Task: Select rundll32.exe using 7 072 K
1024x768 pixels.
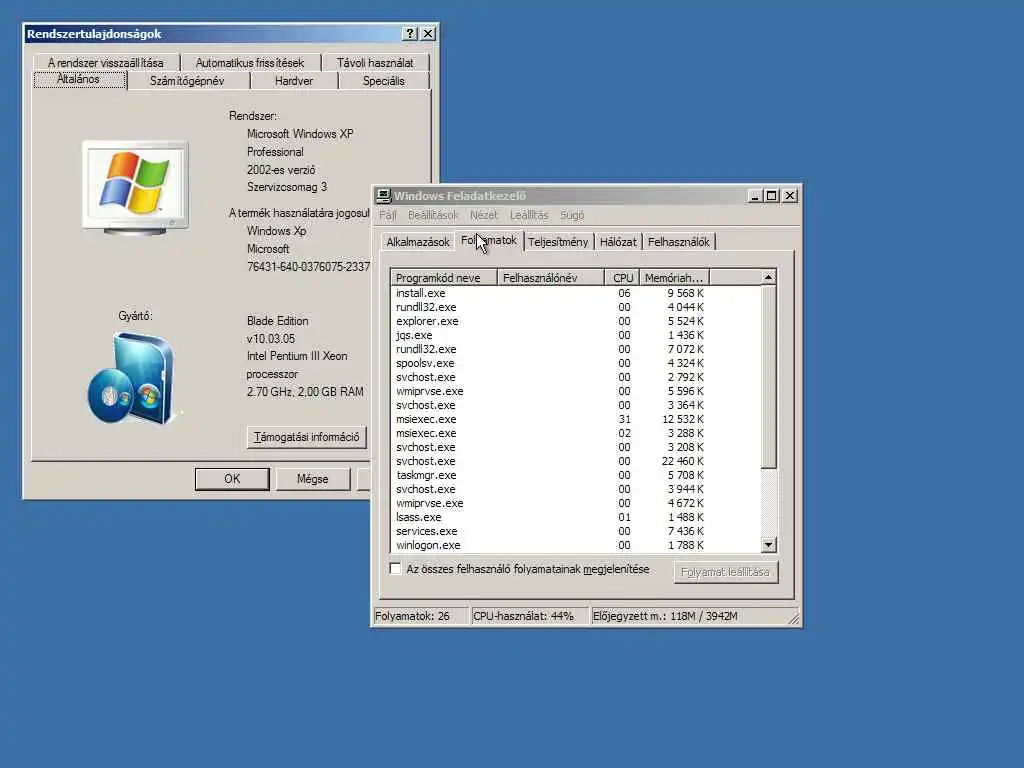Action: click(576, 349)
